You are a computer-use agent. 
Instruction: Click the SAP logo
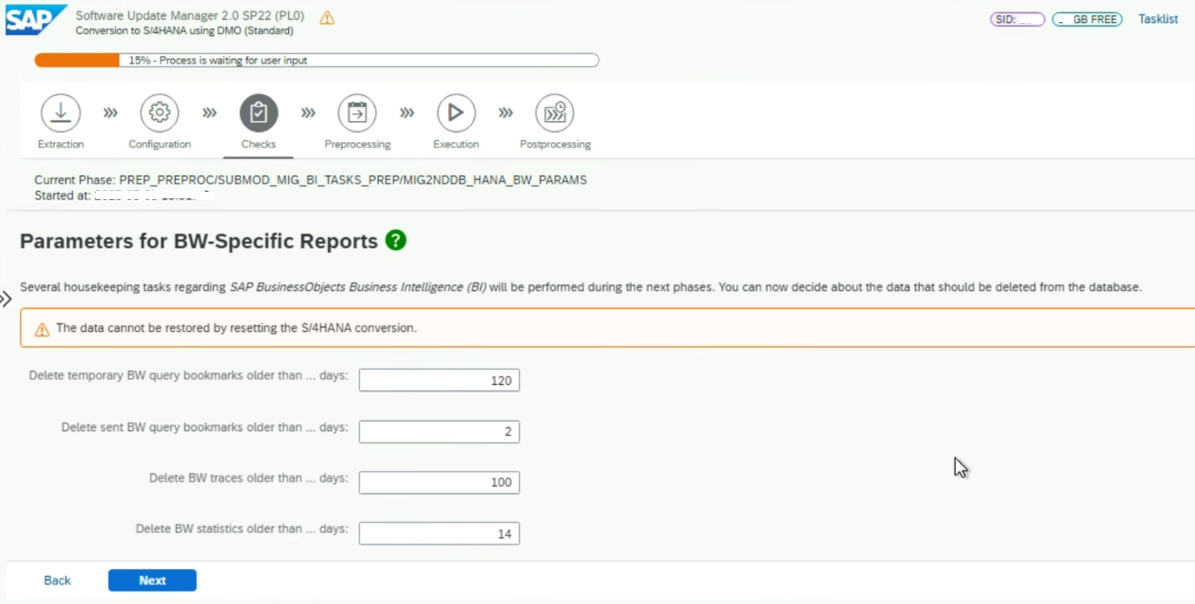[x=36, y=20]
